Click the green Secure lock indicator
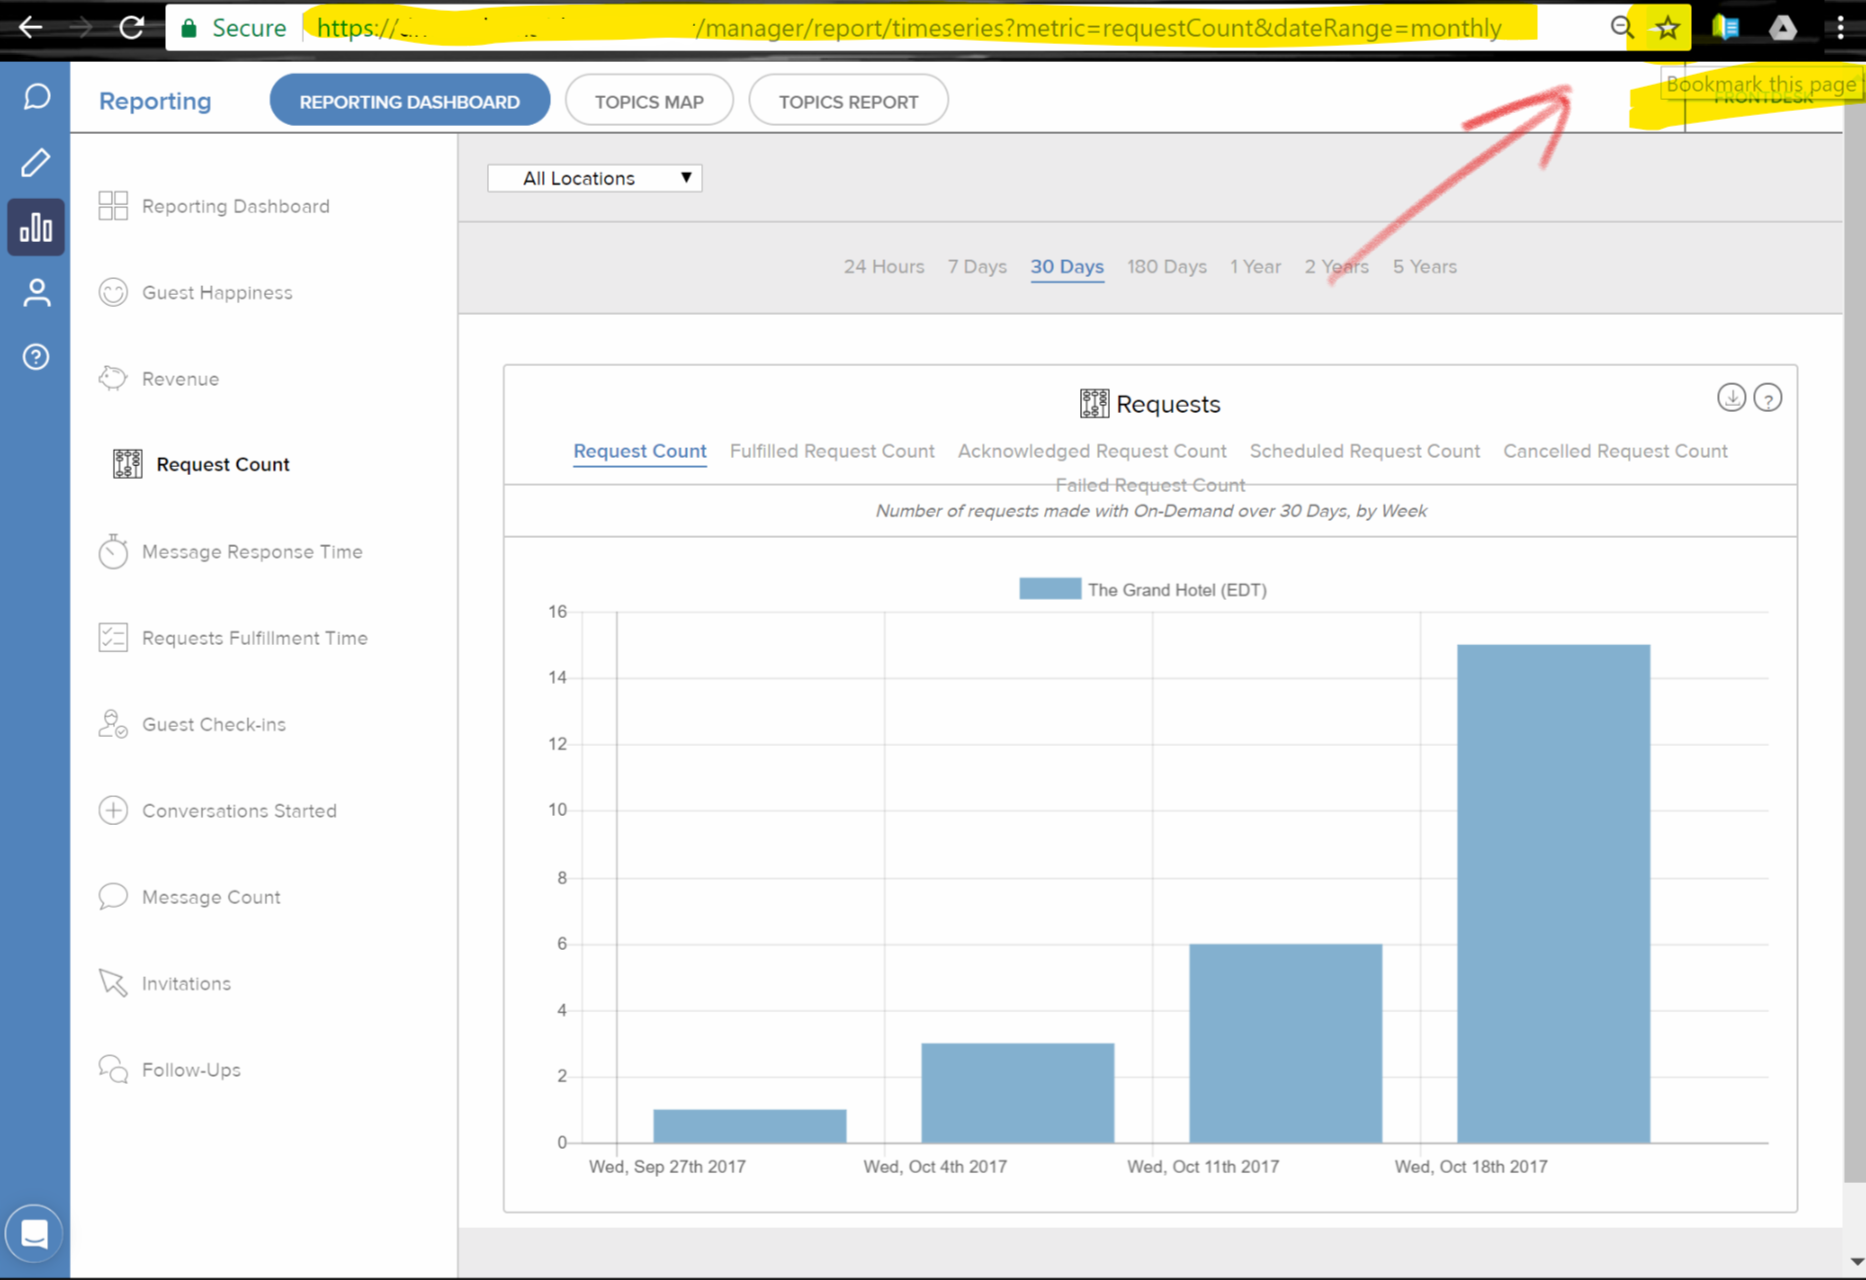Viewport: 1866px width, 1280px height. point(232,28)
